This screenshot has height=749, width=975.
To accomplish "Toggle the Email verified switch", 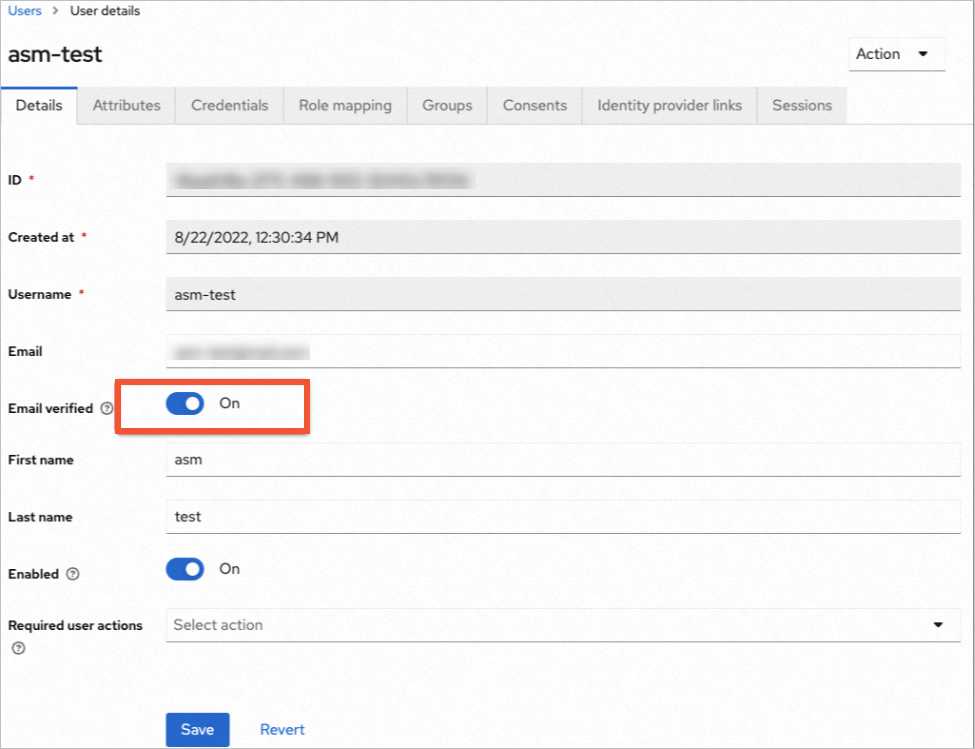I will (x=185, y=403).
